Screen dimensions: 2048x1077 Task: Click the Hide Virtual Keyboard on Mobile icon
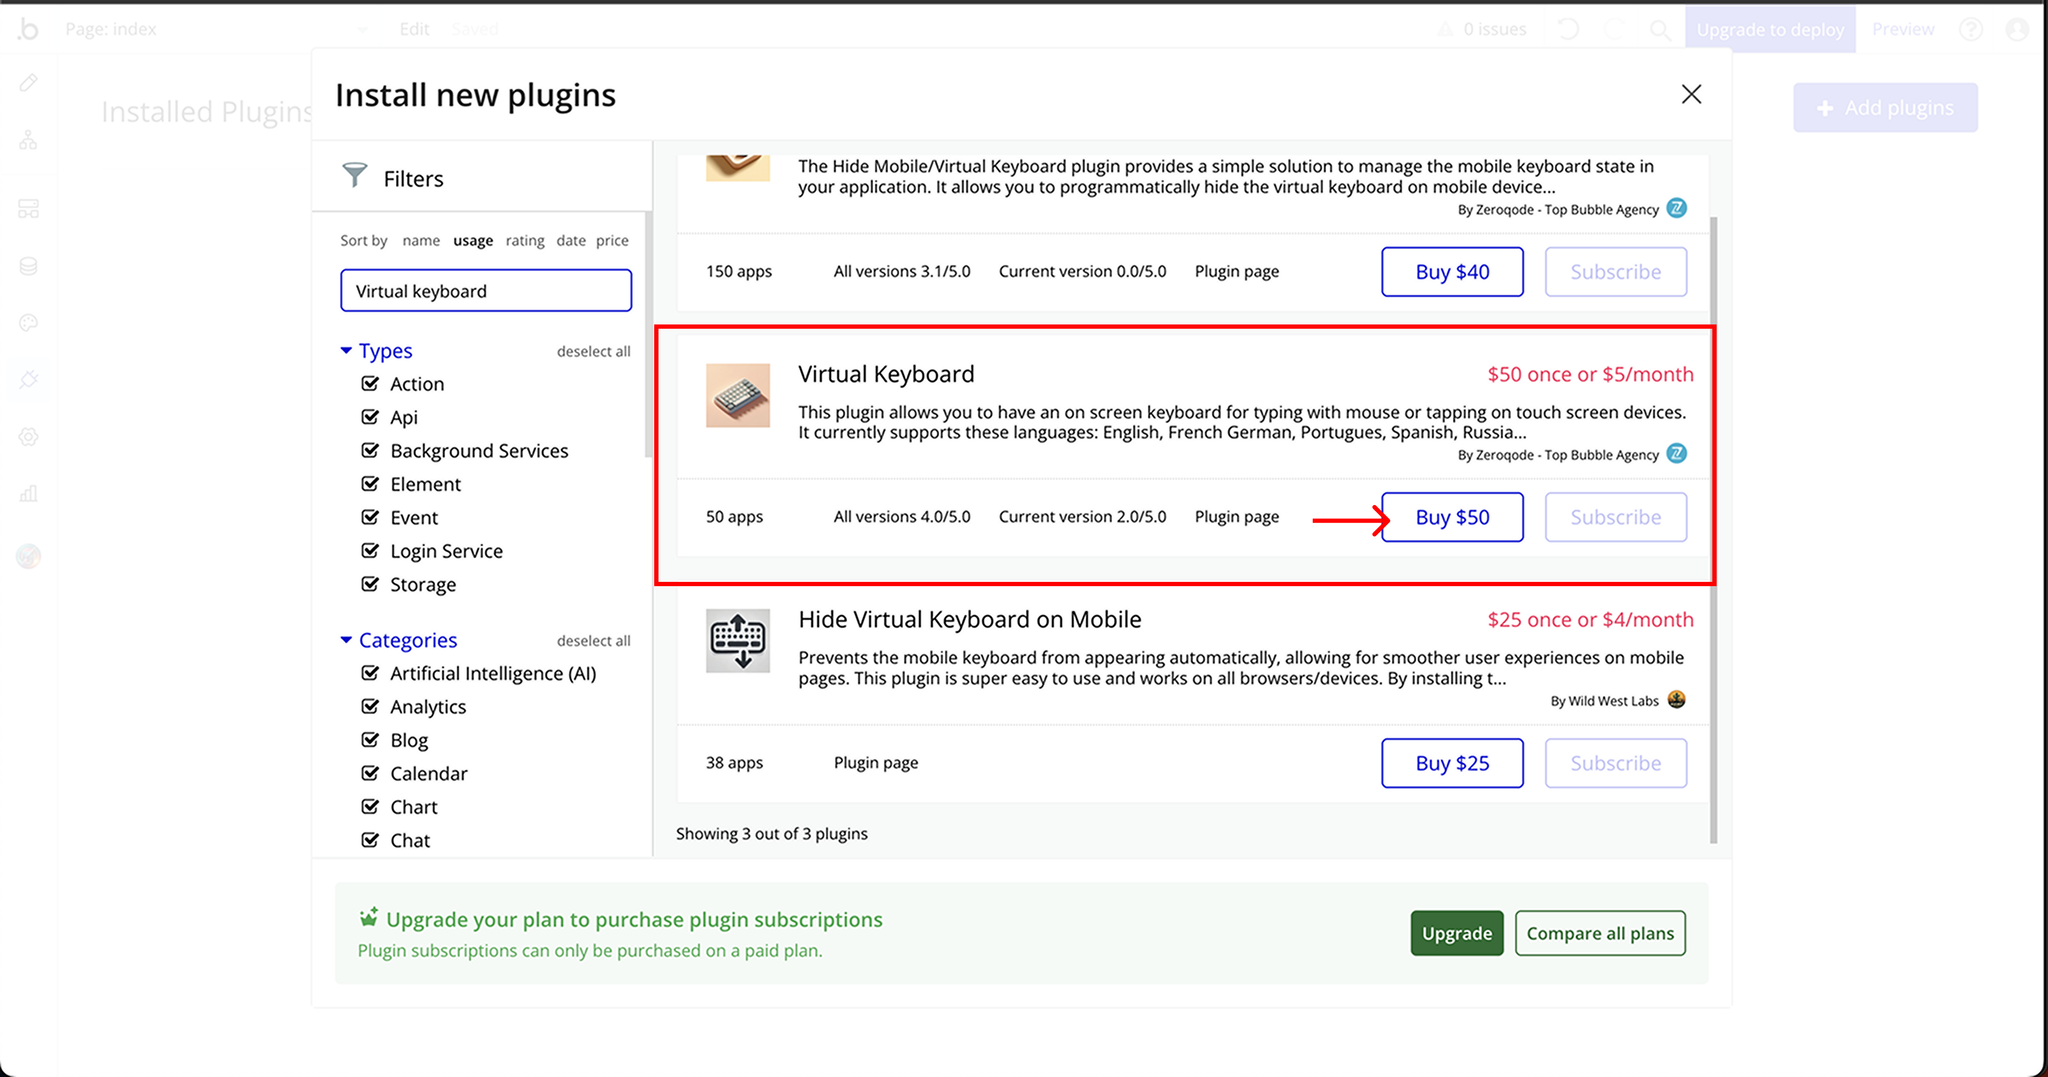click(x=738, y=641)
